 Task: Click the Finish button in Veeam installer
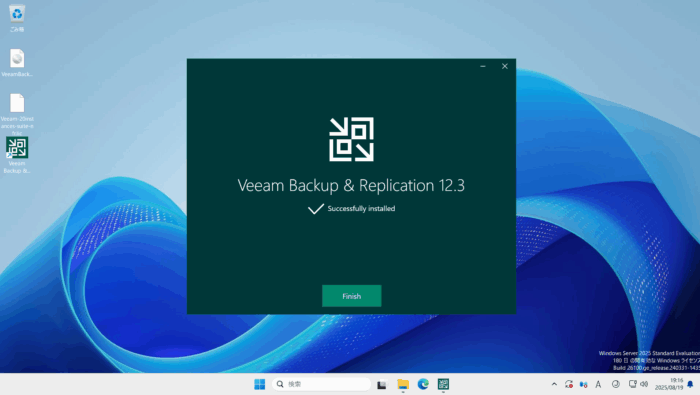(x=351, y=296)
